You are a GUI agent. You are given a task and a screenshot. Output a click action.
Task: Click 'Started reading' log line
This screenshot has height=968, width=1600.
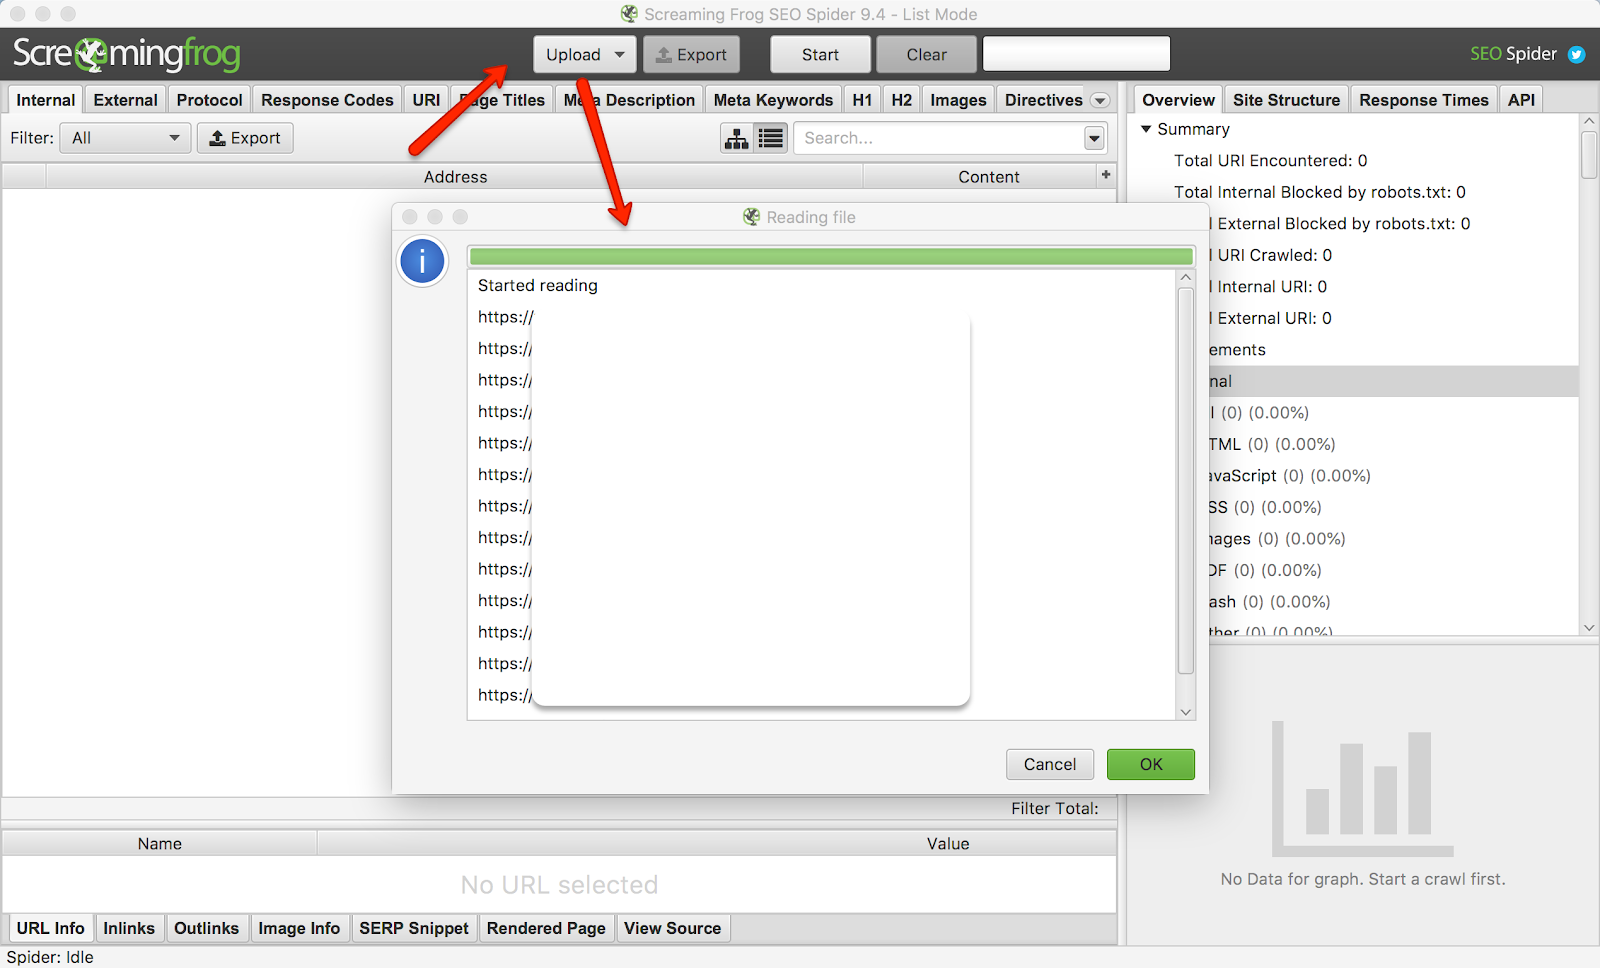point(538,285)
